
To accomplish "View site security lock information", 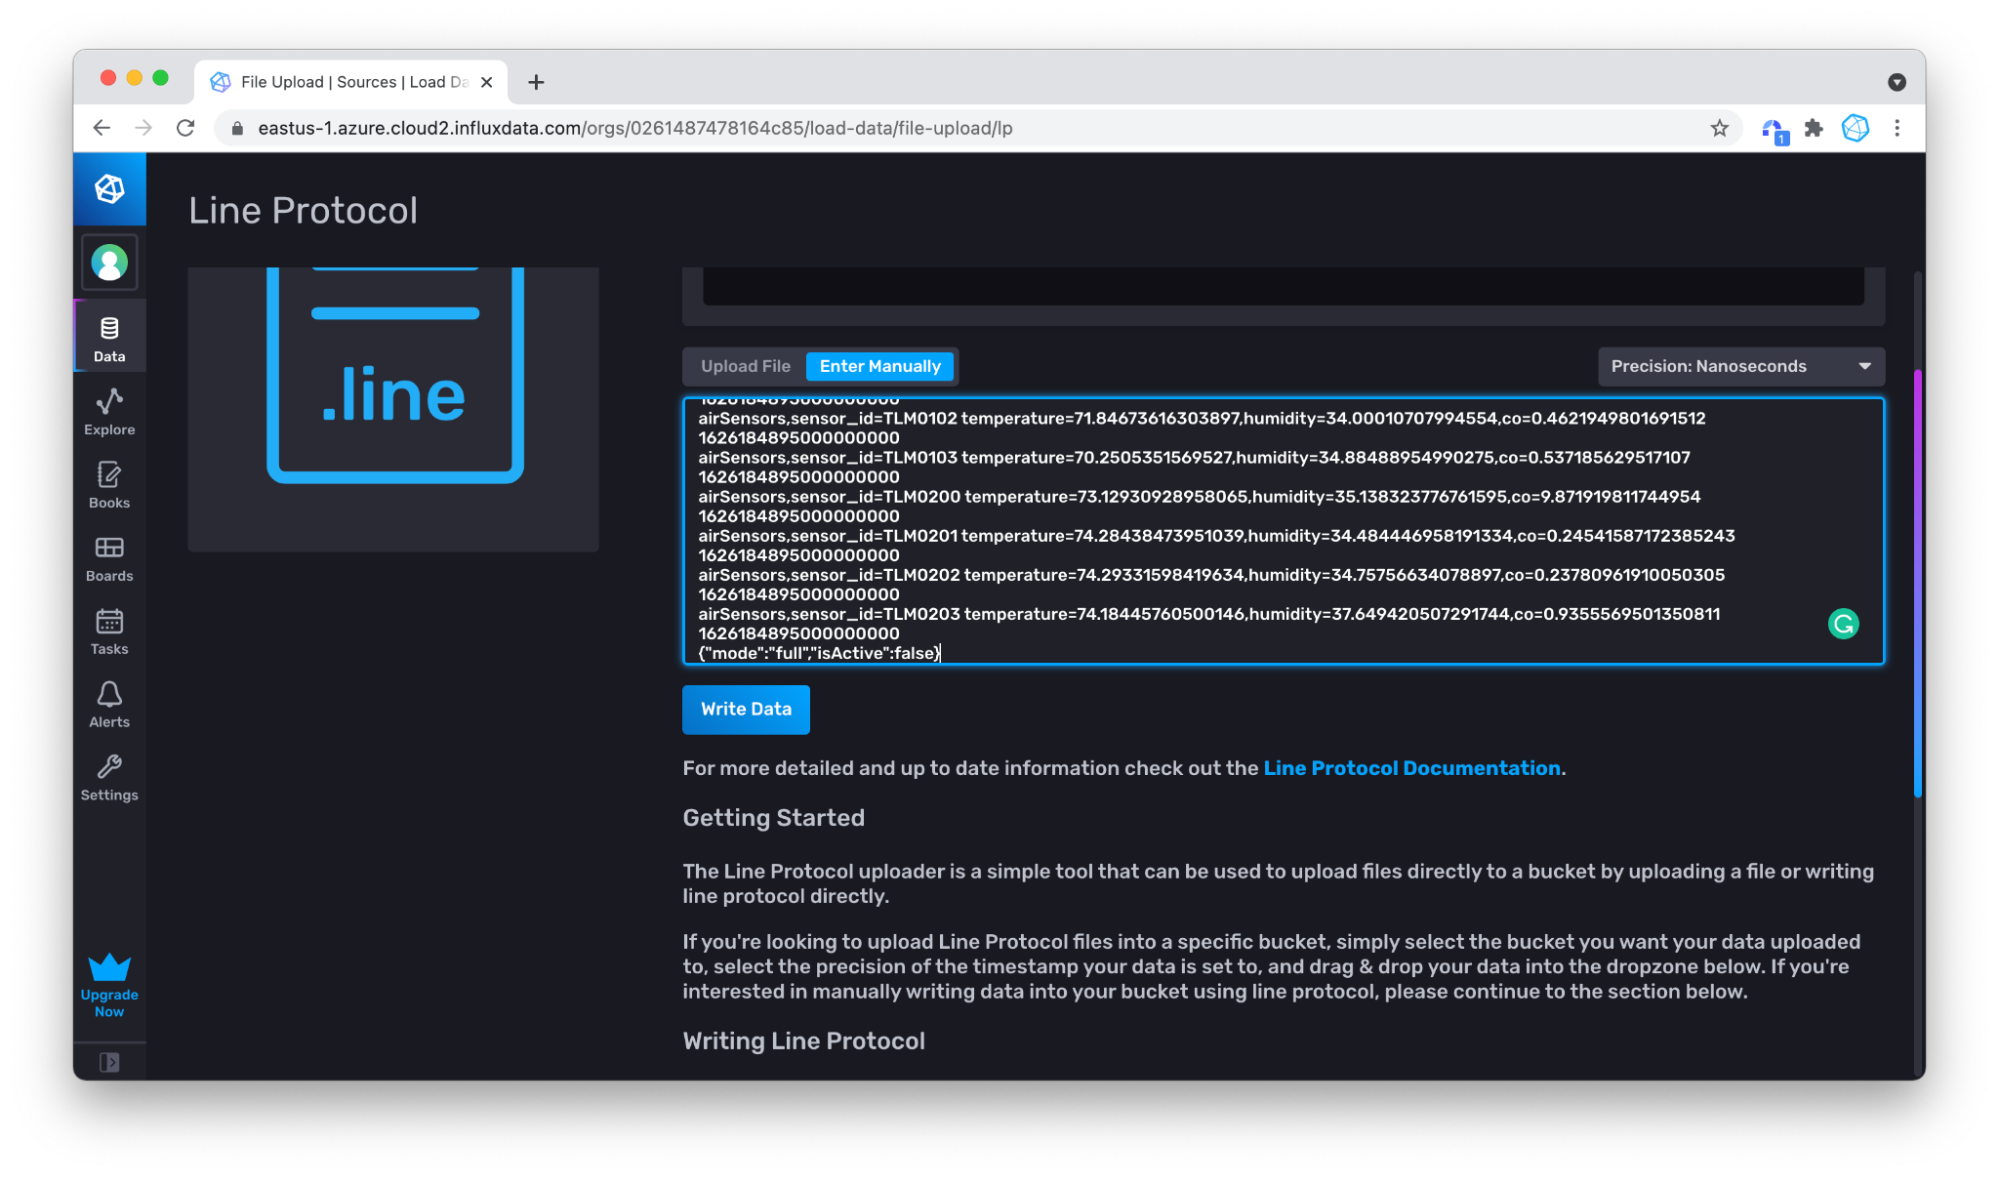I will (237, 128).
